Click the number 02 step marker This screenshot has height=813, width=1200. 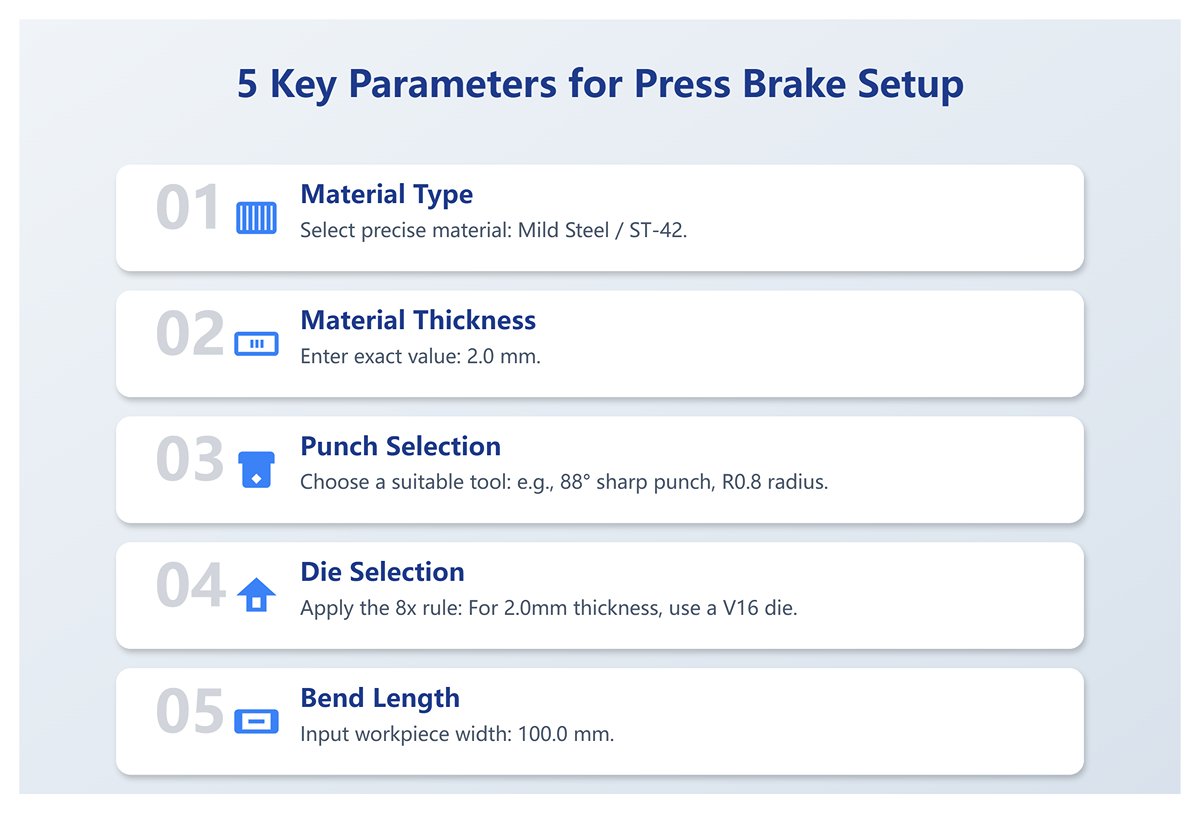click(x=188, y=334)
